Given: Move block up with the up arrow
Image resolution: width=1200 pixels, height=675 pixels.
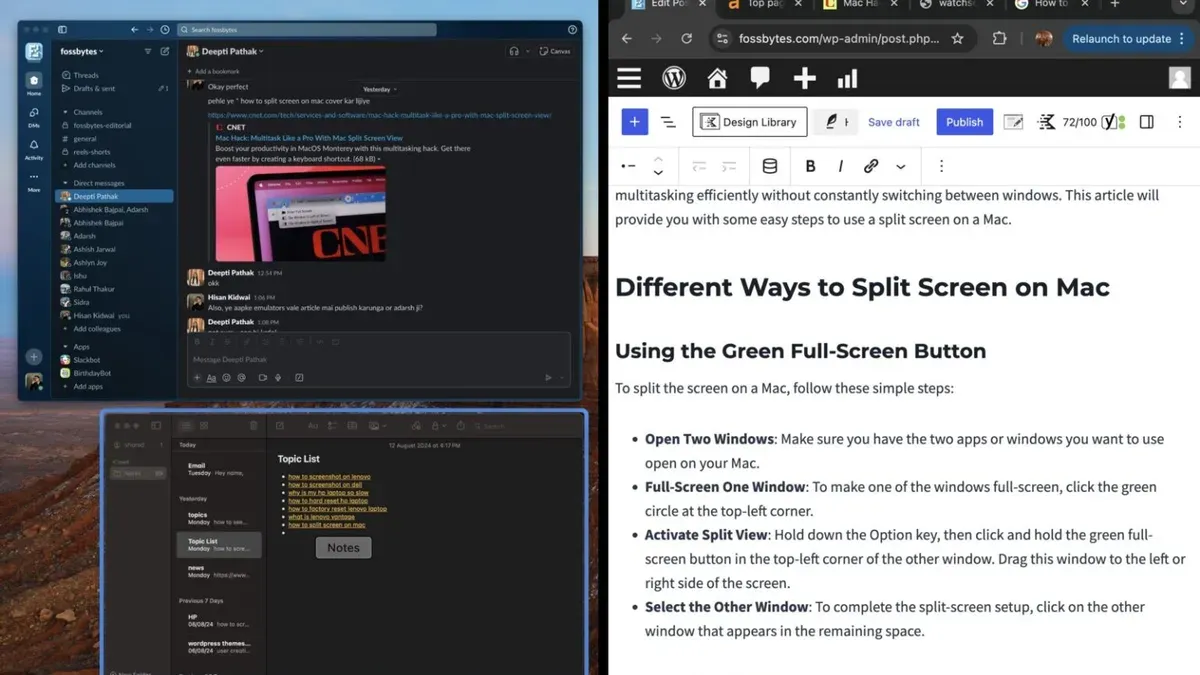Looking at the screenshot, I should (658, 159).
